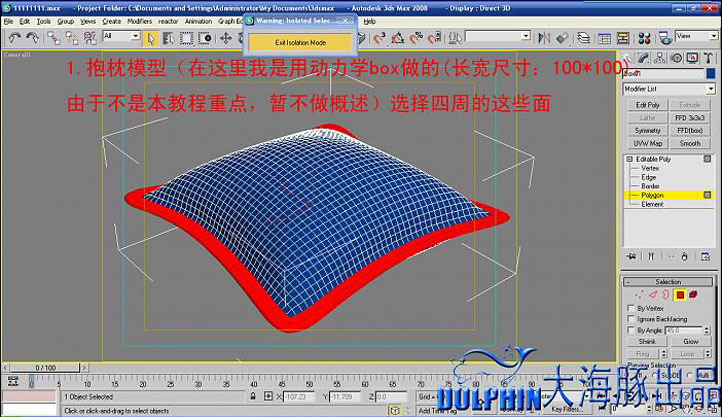Collapse the Editable Poly stack entry
The width and height of the screenshot is (722, 417).
point(629,159)
